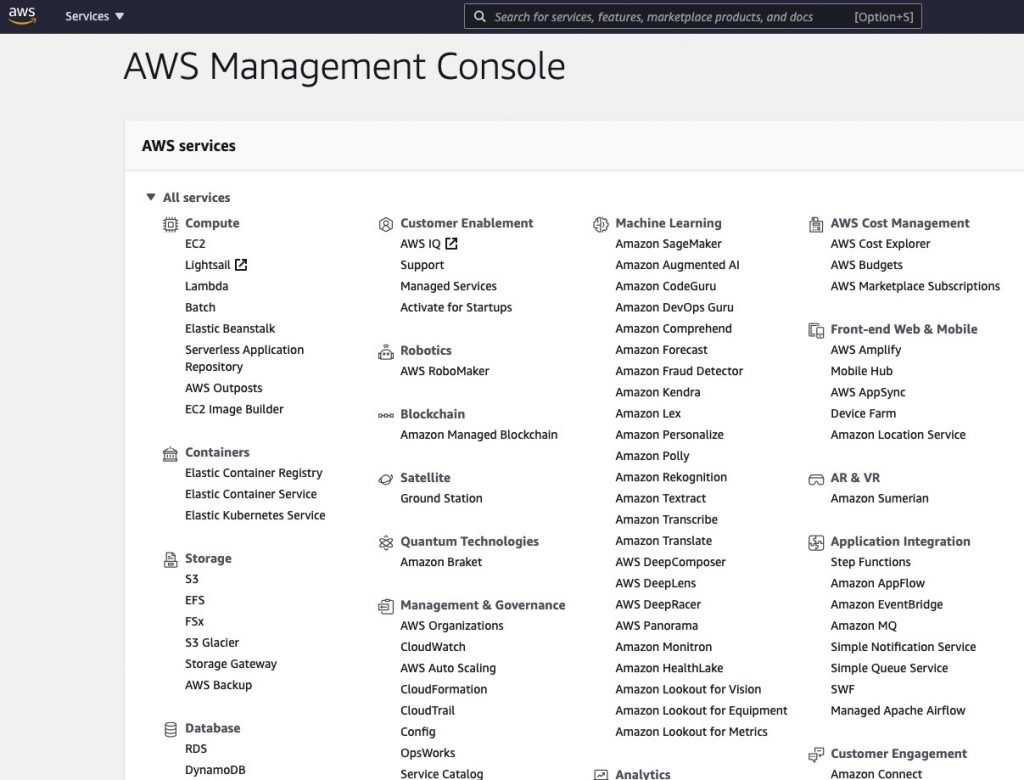Open Amazon Lookout for Vision
The height and width of the screenshot is (780, 1024).
pyautogui.click(x=688, y=689)
